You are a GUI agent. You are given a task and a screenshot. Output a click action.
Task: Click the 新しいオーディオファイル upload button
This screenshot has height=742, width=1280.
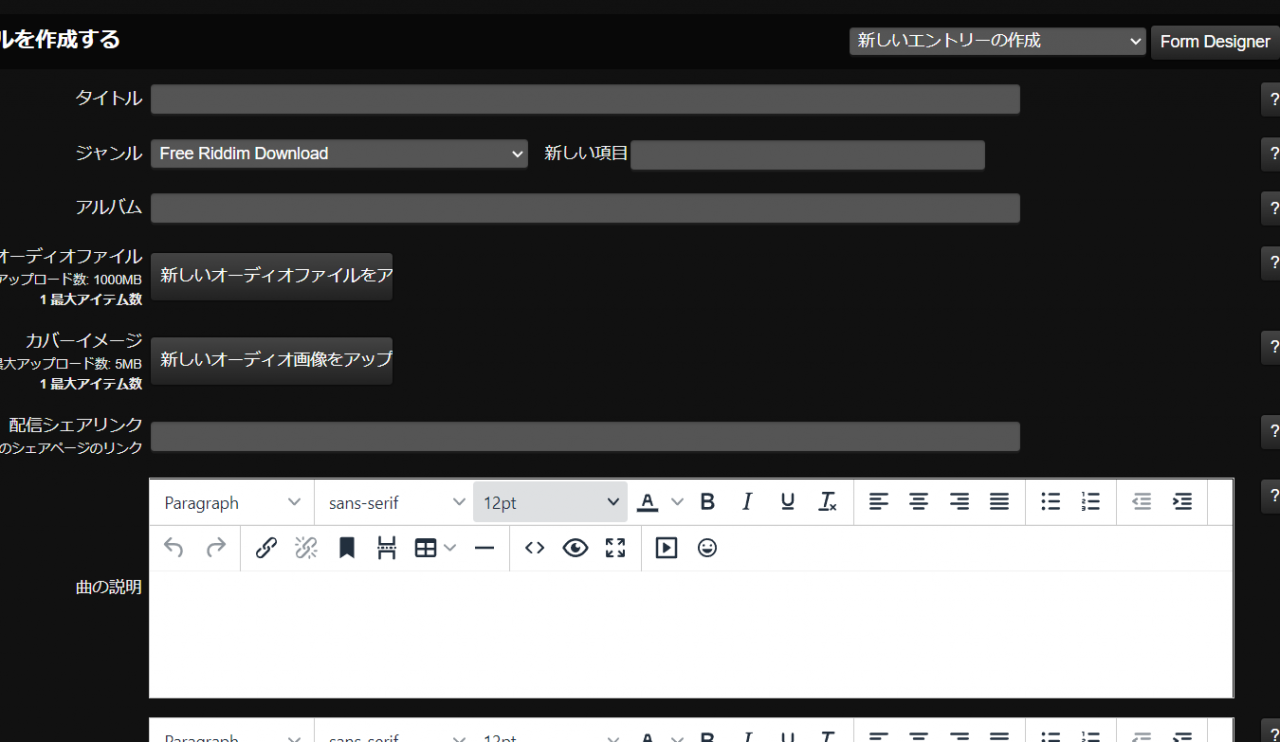(271, 276)
